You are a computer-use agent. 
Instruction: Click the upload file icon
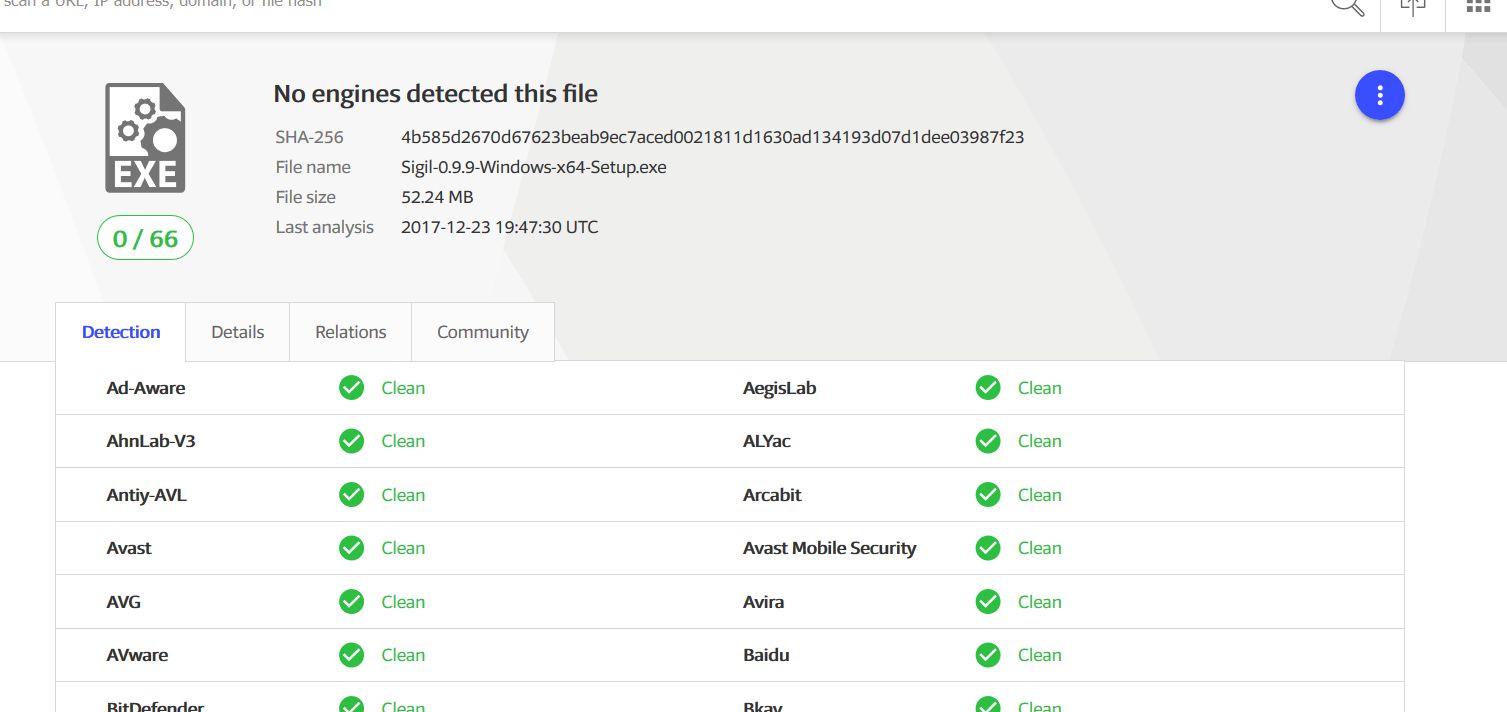point(1412,6)
